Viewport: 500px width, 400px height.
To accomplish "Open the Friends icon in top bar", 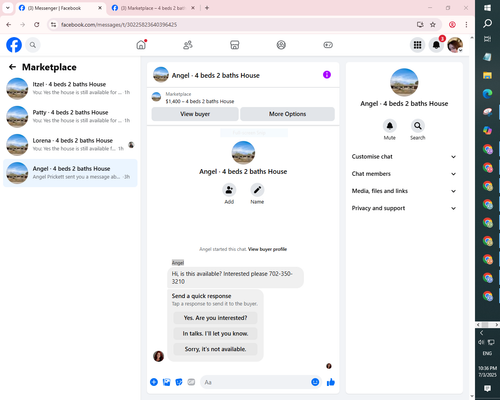I will click(x=188, y=45).
